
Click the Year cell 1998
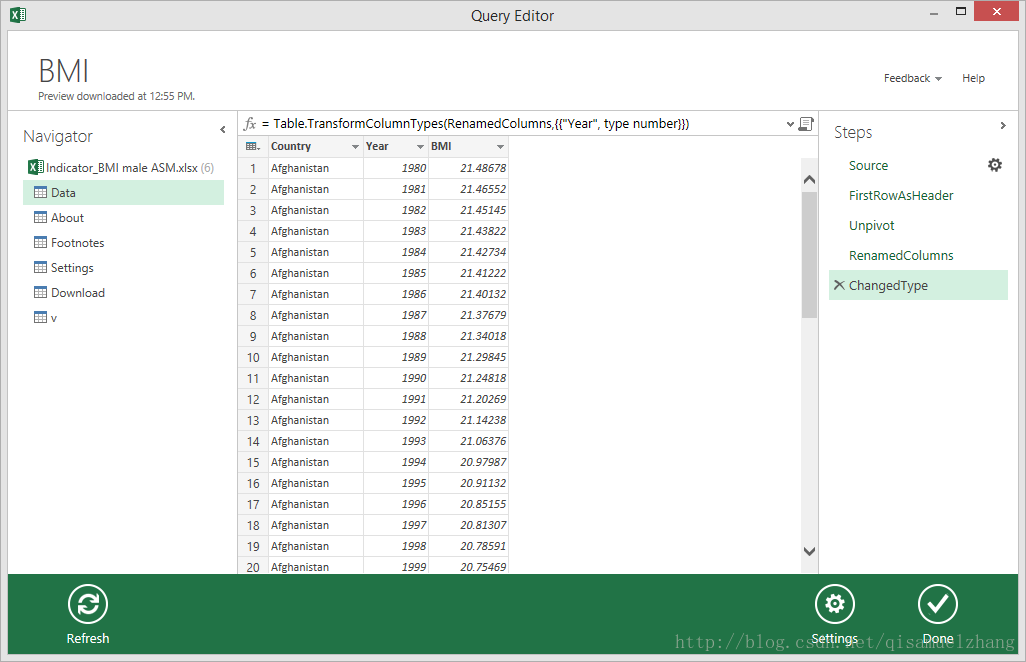click(x=395, y=546)
